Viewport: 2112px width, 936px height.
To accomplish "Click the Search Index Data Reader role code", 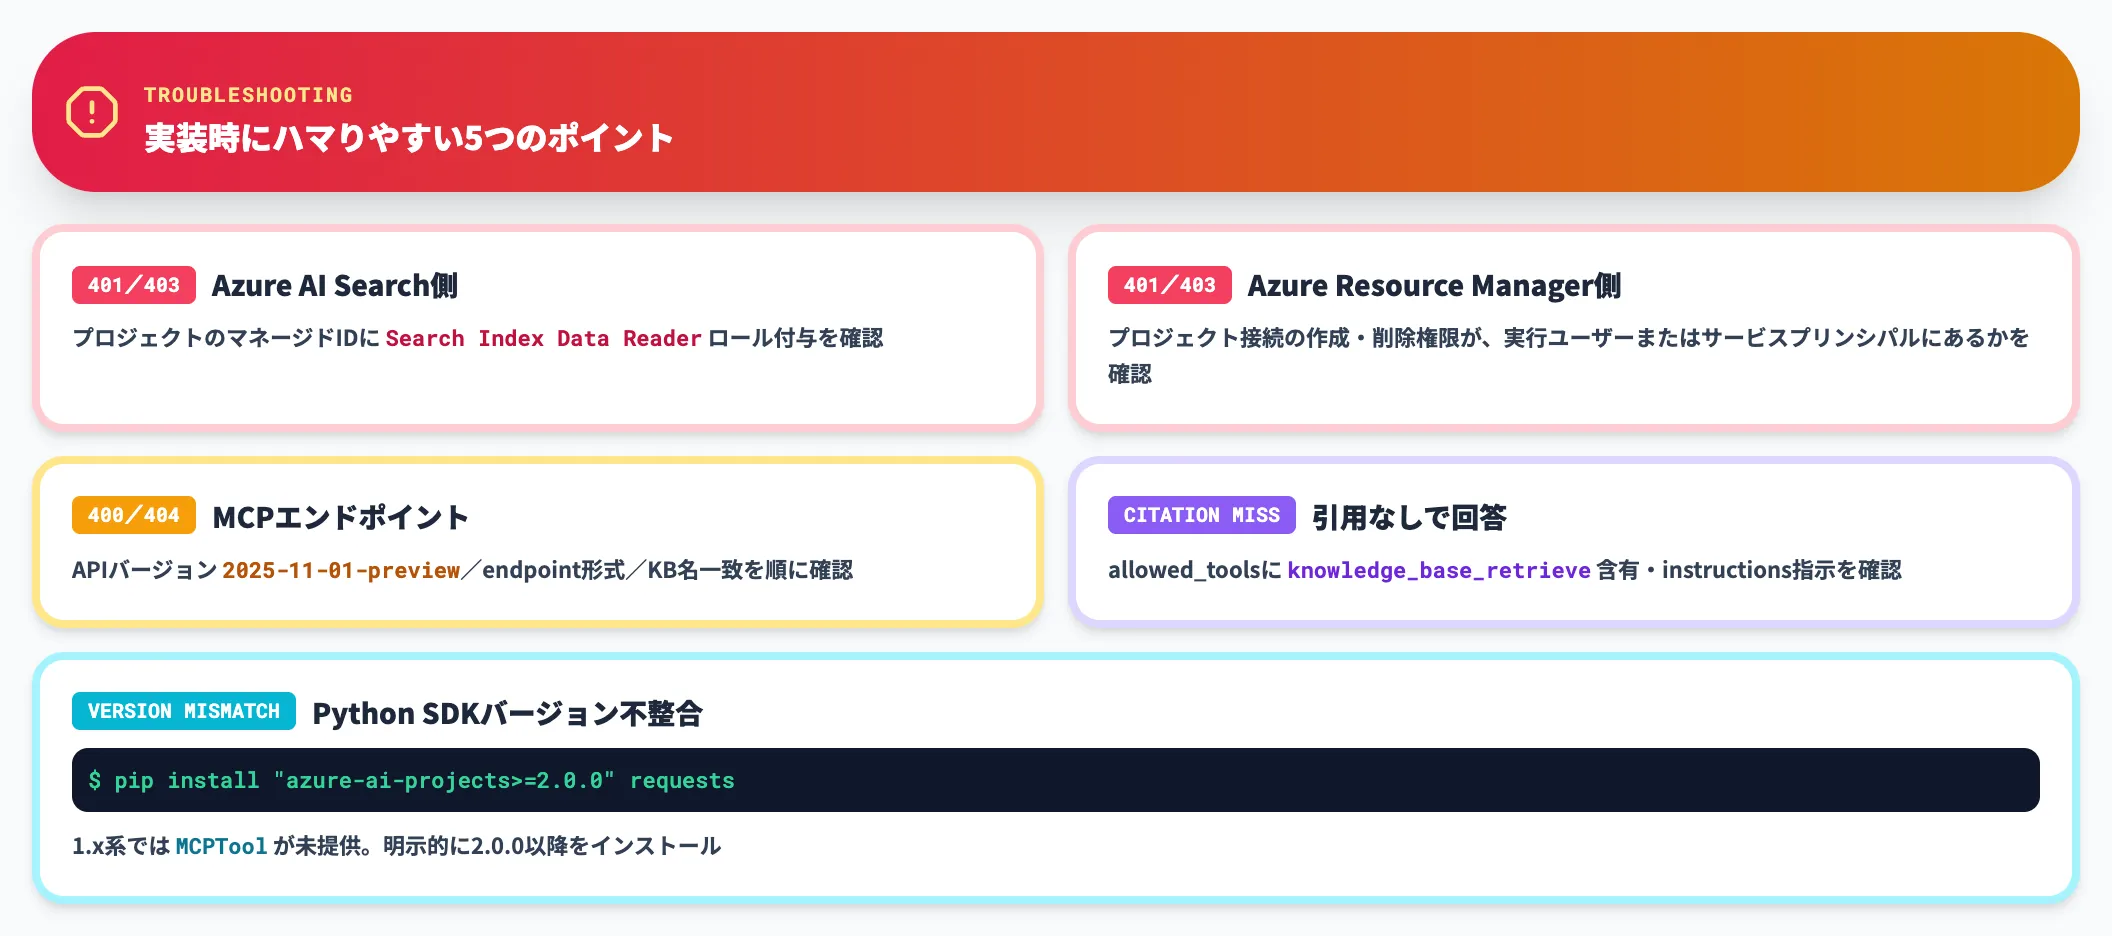I will [x=543, y=339].
